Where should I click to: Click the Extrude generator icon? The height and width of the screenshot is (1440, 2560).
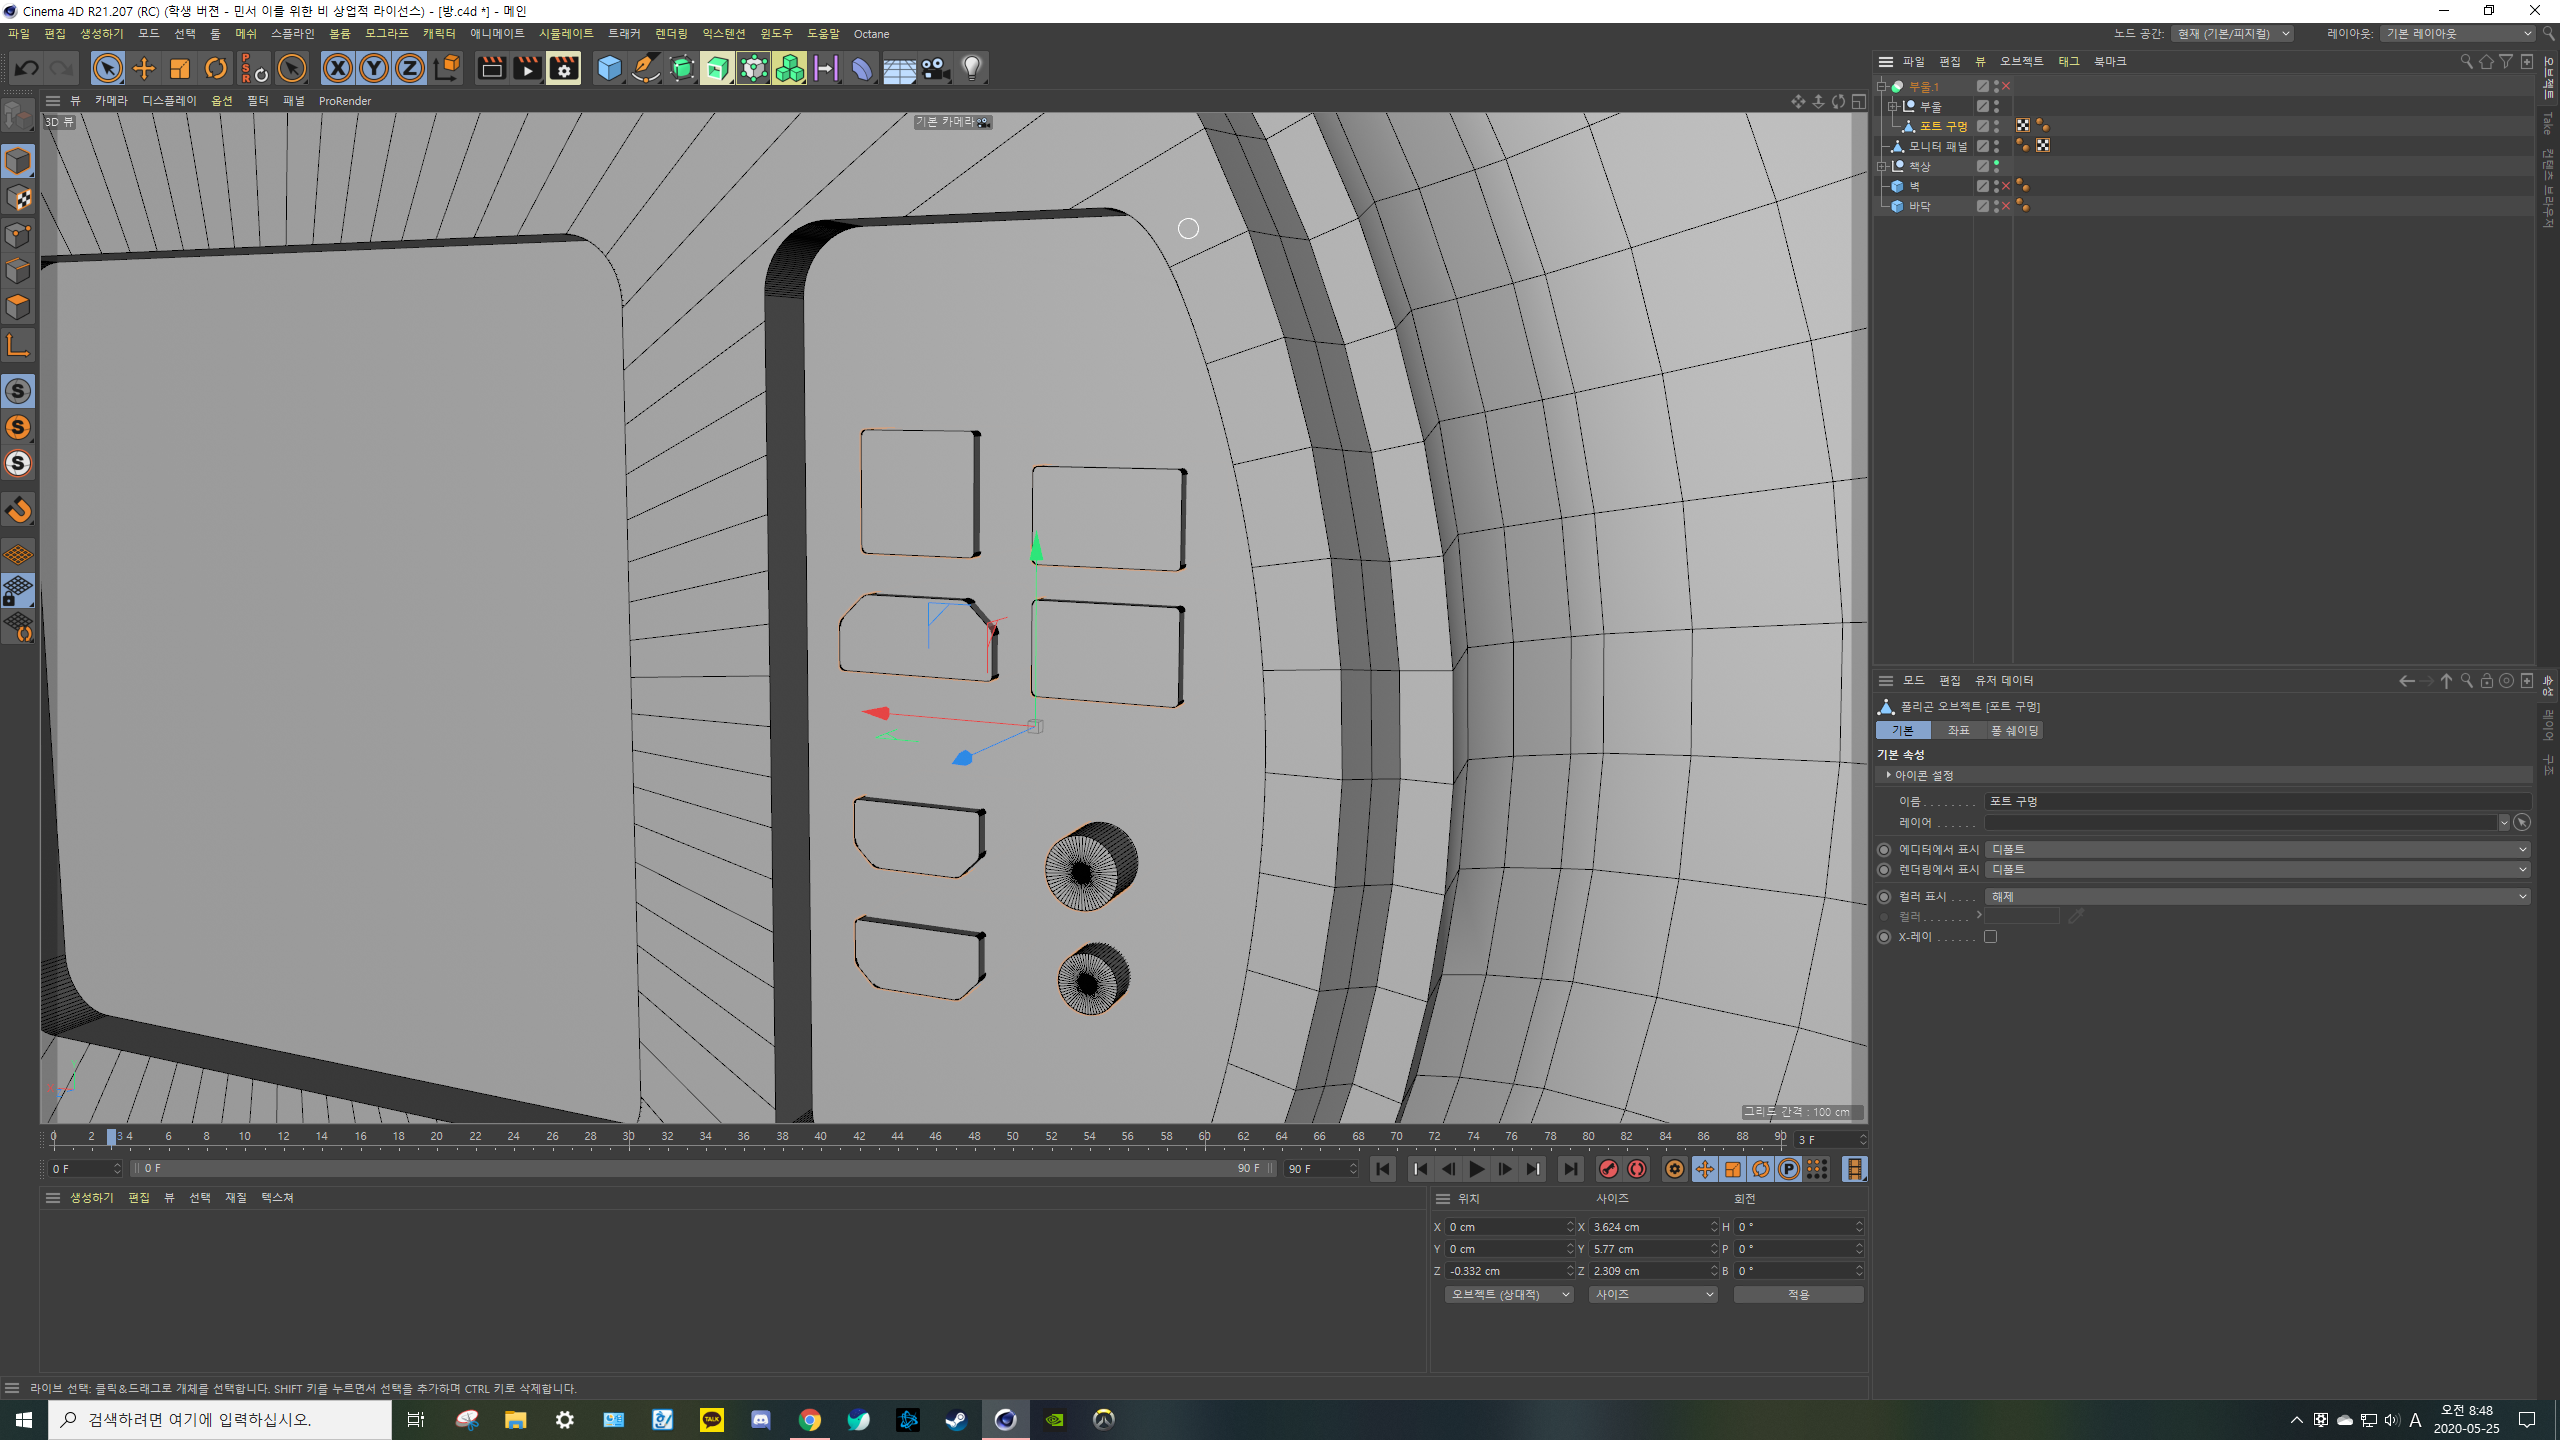[x=717, y=68]
